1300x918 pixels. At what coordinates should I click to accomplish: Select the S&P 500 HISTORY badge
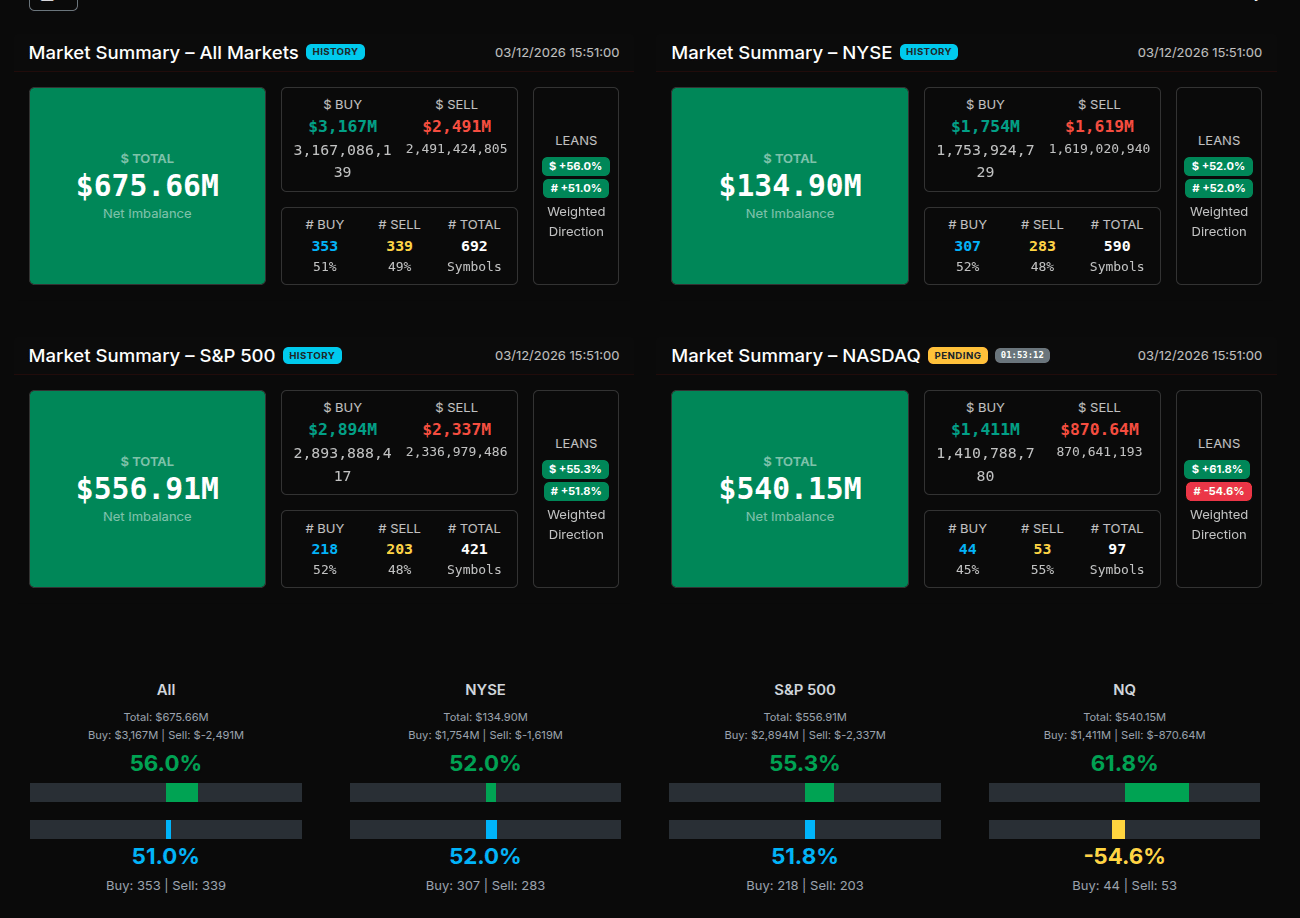pos(312,355)
